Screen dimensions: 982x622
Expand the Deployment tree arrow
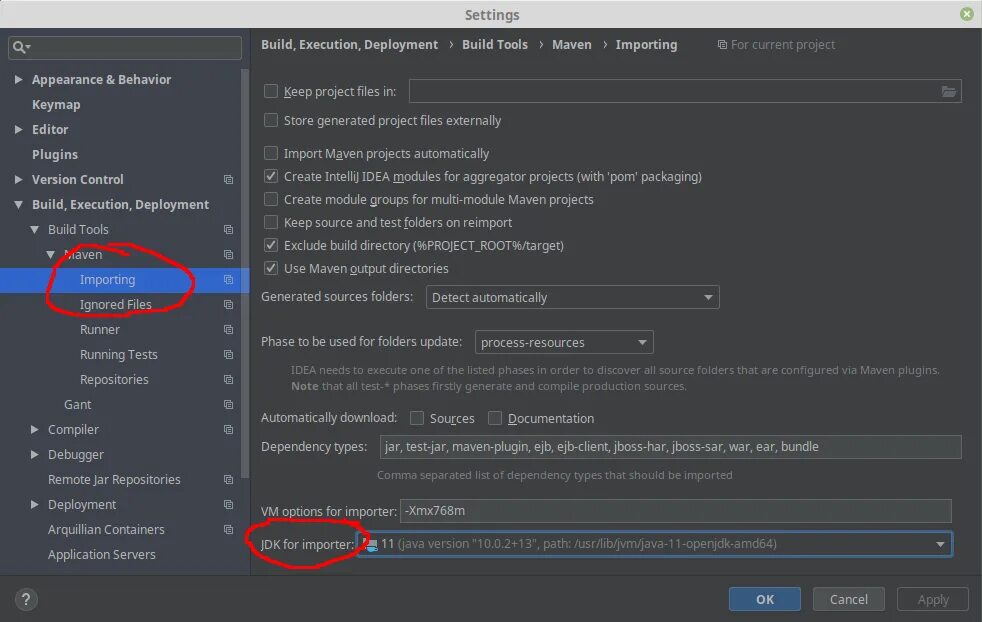coord(34,505)
